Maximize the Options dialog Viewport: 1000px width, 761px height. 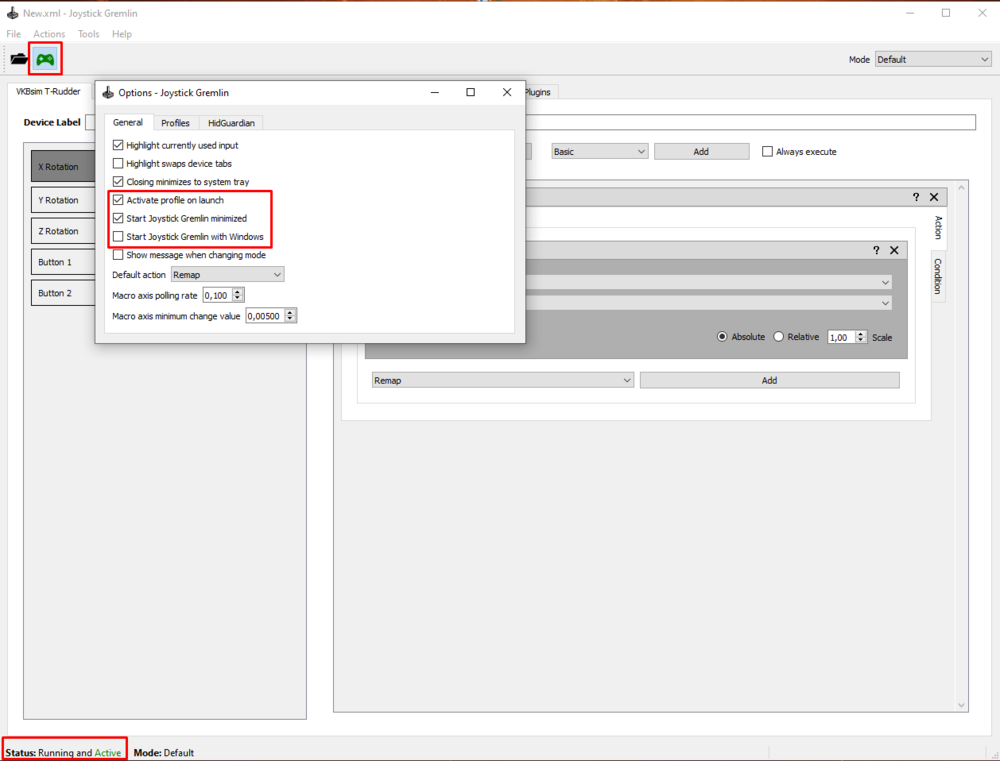pyautogui.click(x=471, y=92)
